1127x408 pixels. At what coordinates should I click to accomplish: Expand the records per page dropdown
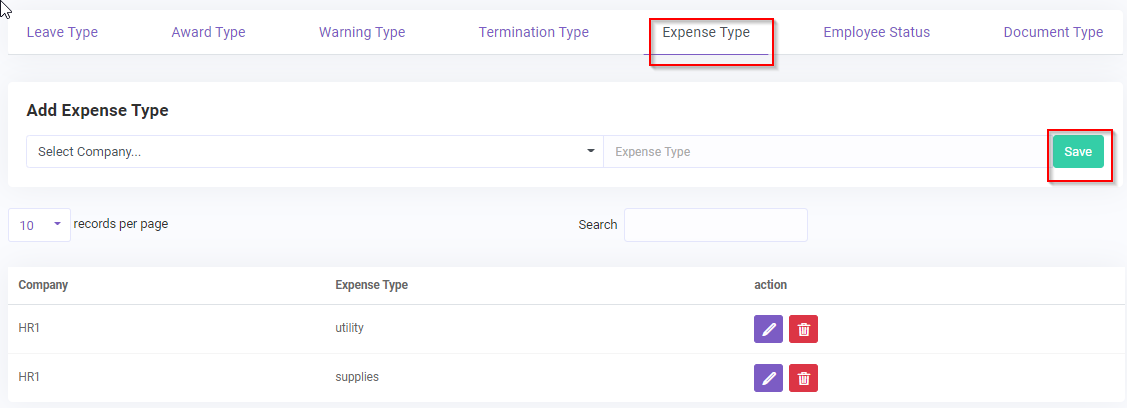tap(39, 225)
